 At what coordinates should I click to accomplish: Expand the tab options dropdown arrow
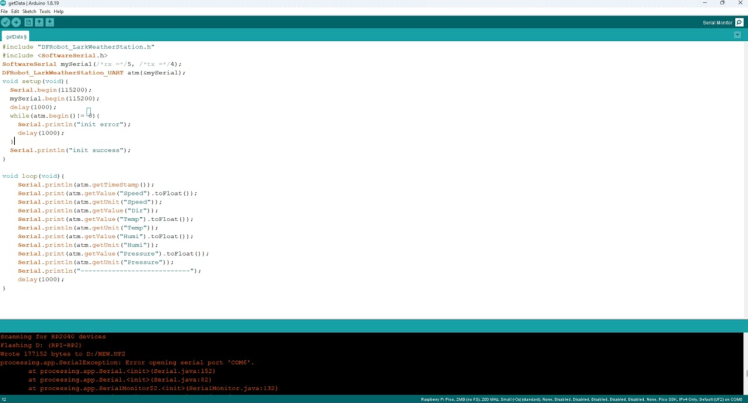737,35
